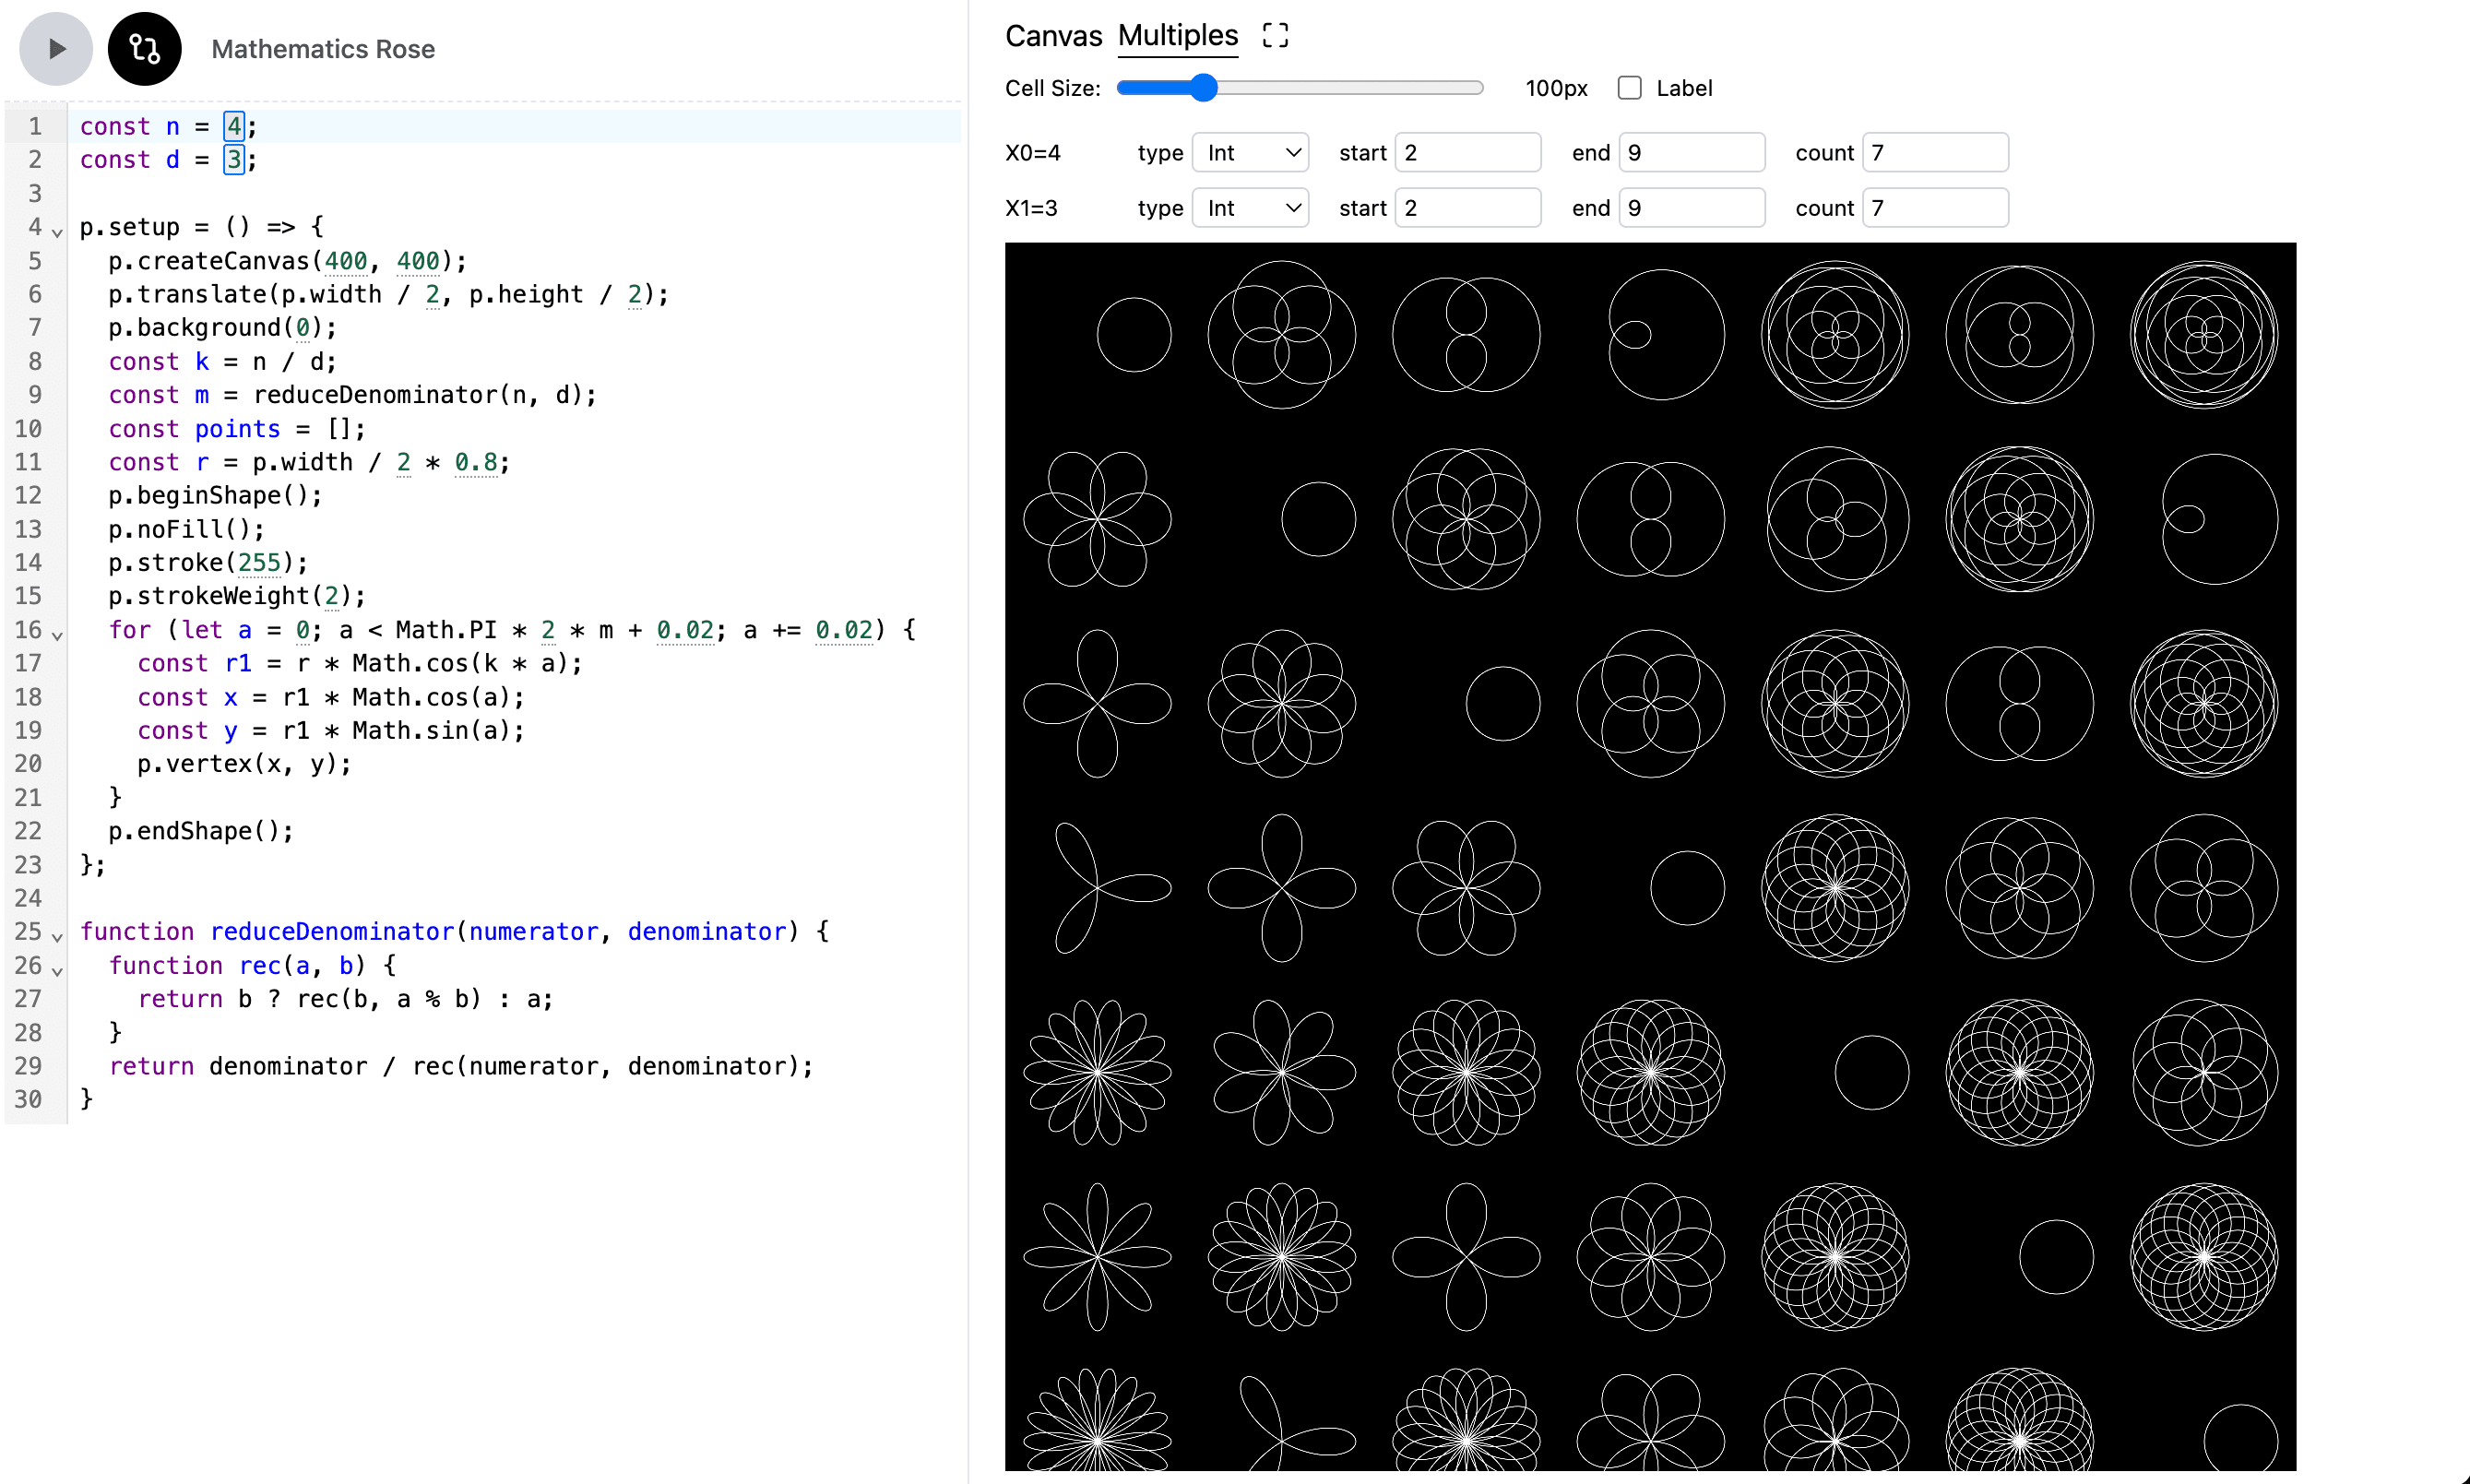The image size is (2470, 1484).
Task: Click the Mathematics Rose title
Action: [x=323, y=49]
